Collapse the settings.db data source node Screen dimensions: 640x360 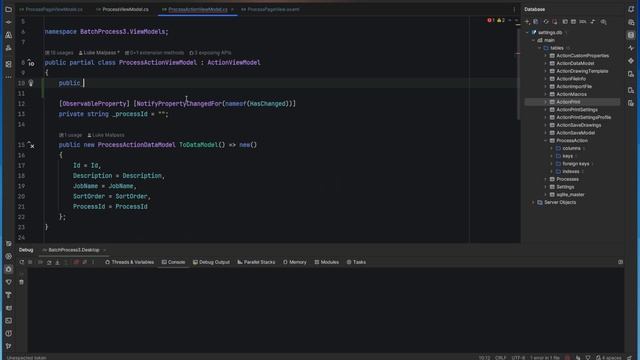[527, 32]
